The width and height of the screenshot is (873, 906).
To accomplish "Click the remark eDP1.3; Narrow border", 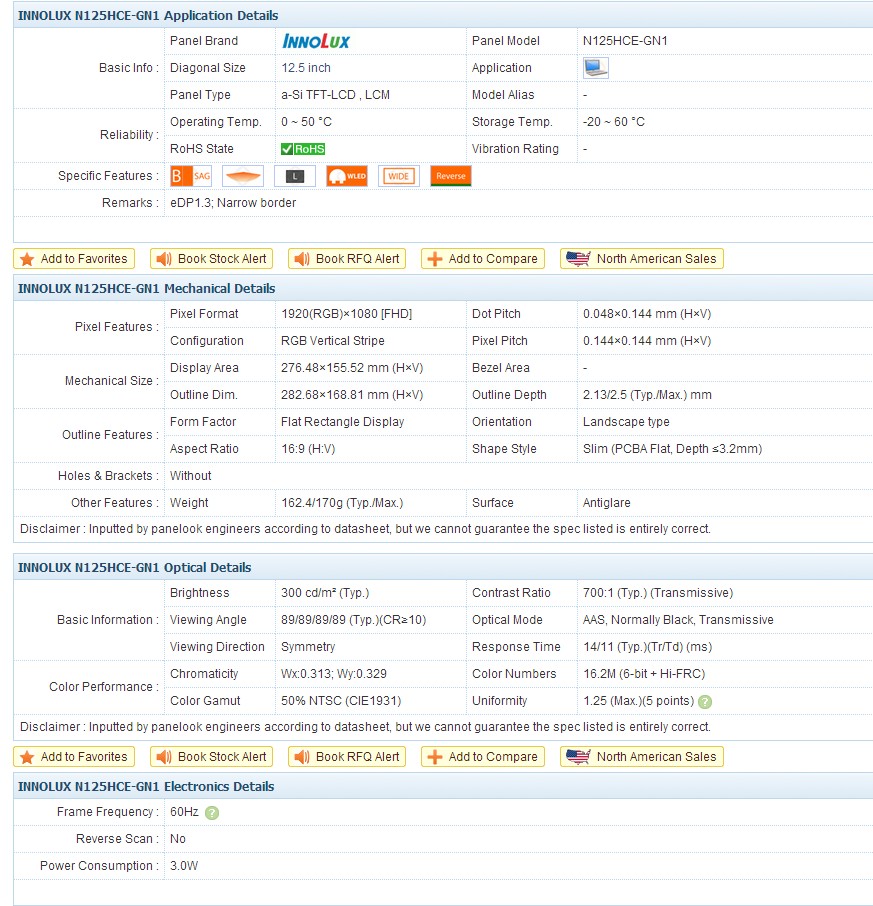I will tap(233, 203).
